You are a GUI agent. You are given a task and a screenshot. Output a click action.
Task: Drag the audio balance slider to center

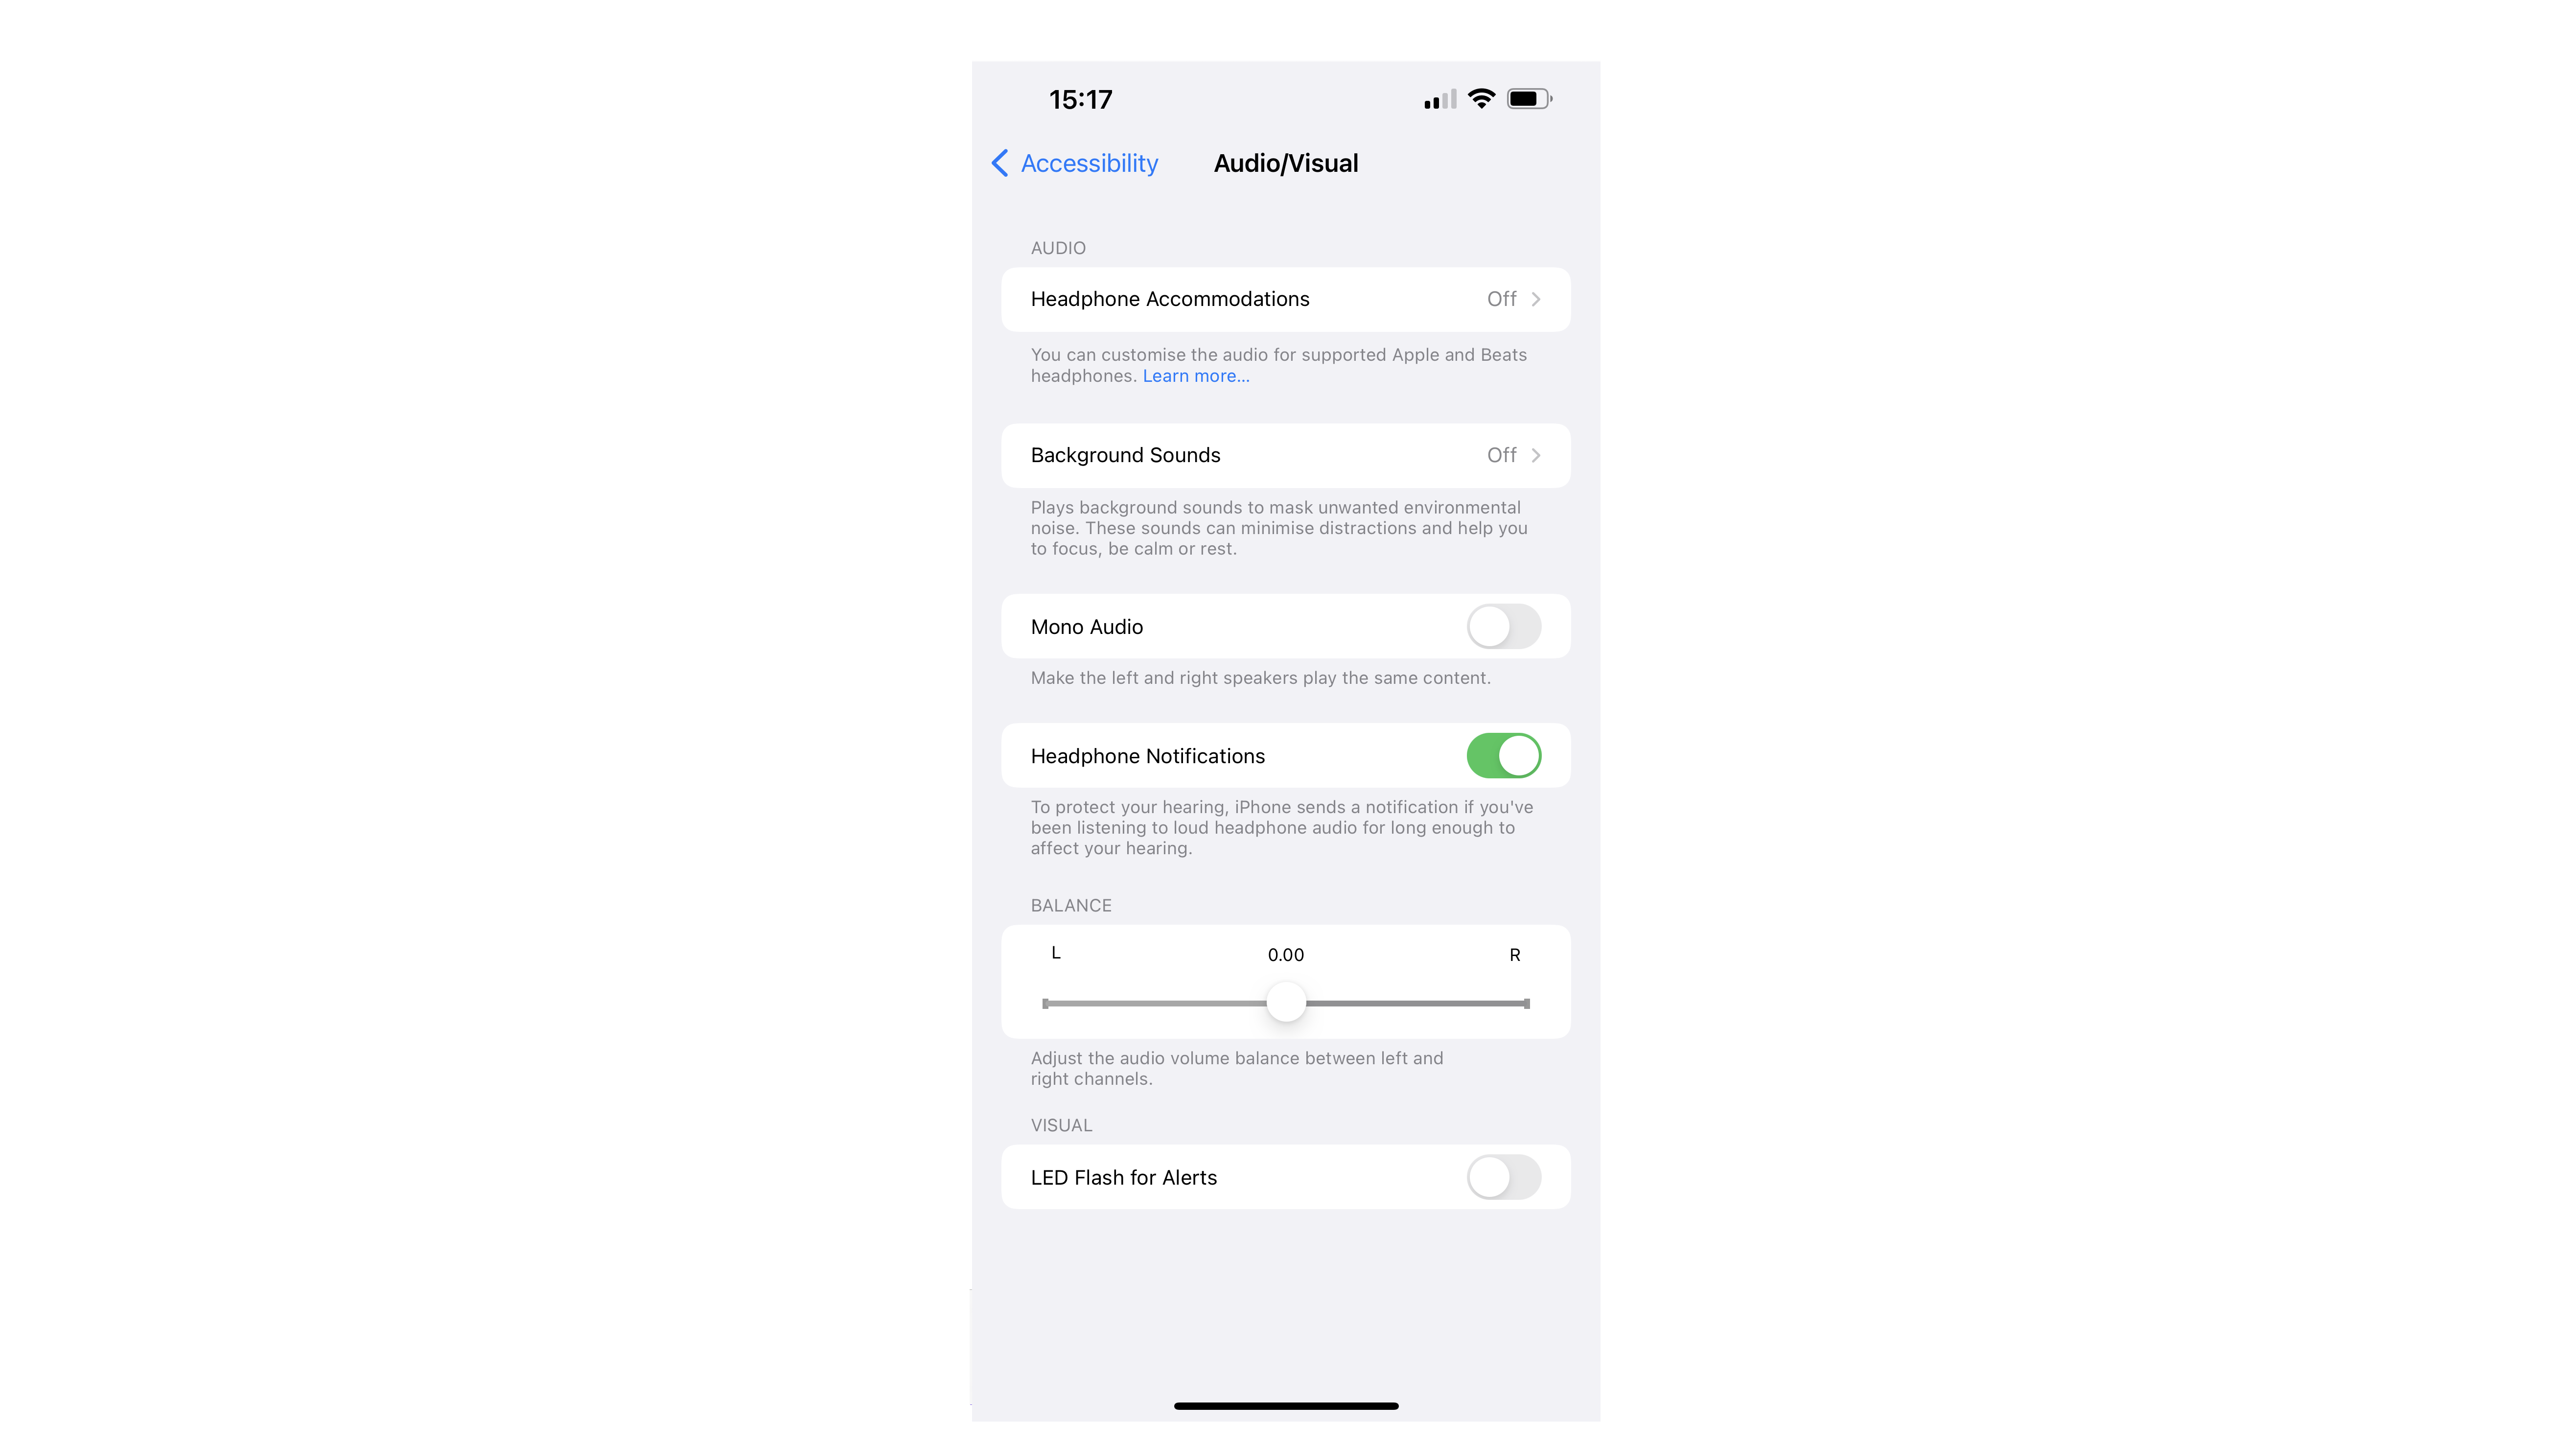click(1286, 1003)
